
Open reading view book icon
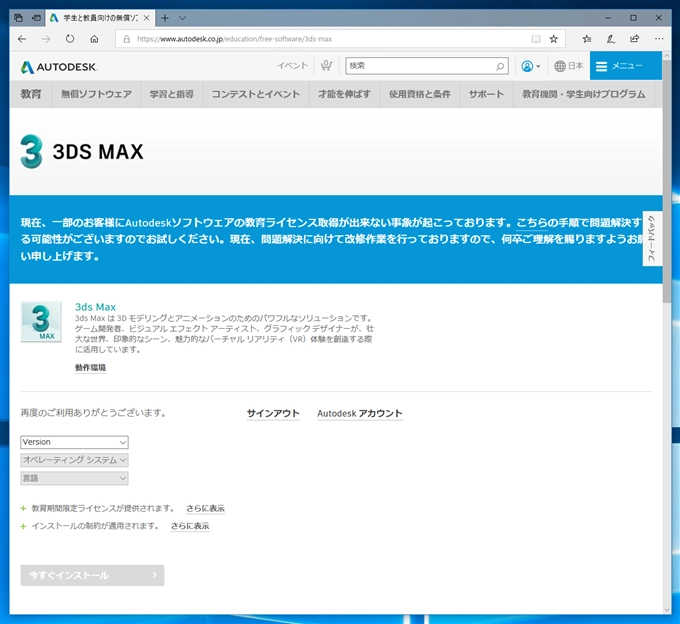coord(536,39)
